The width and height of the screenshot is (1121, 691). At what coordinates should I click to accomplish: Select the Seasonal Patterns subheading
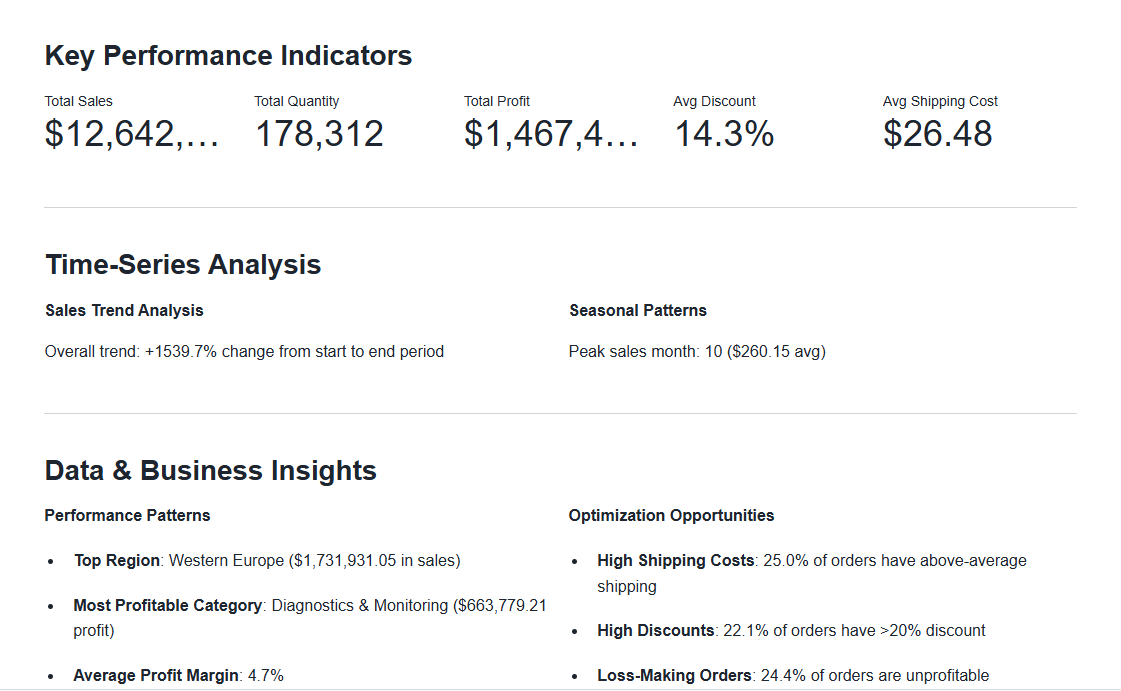click(x=637, y=311)
